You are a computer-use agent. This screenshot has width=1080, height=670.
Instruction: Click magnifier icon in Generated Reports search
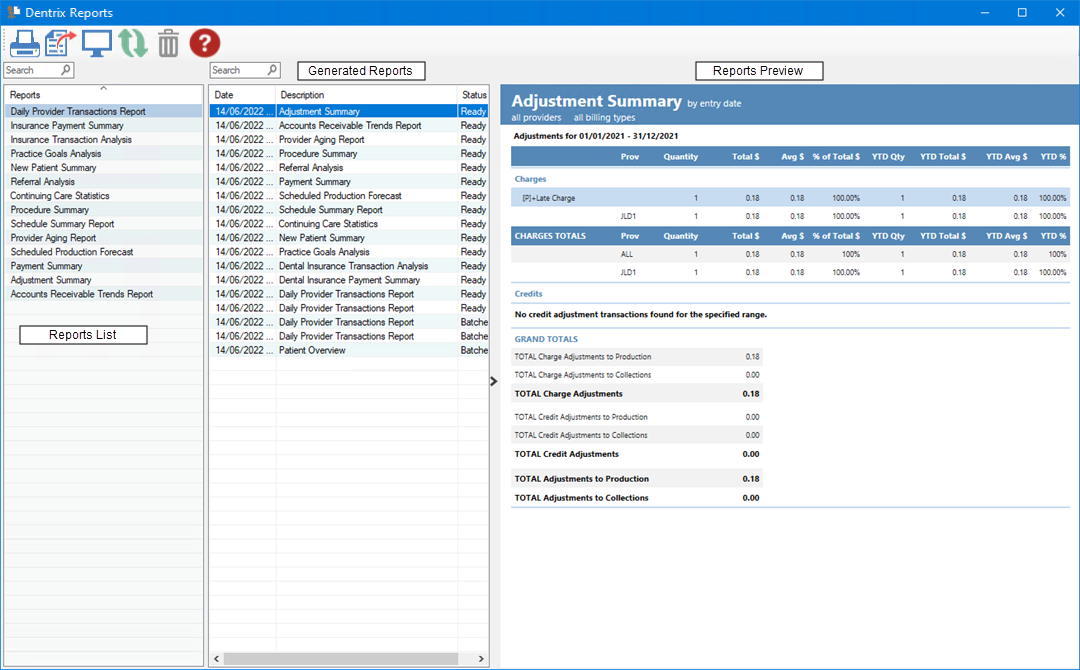272,71
